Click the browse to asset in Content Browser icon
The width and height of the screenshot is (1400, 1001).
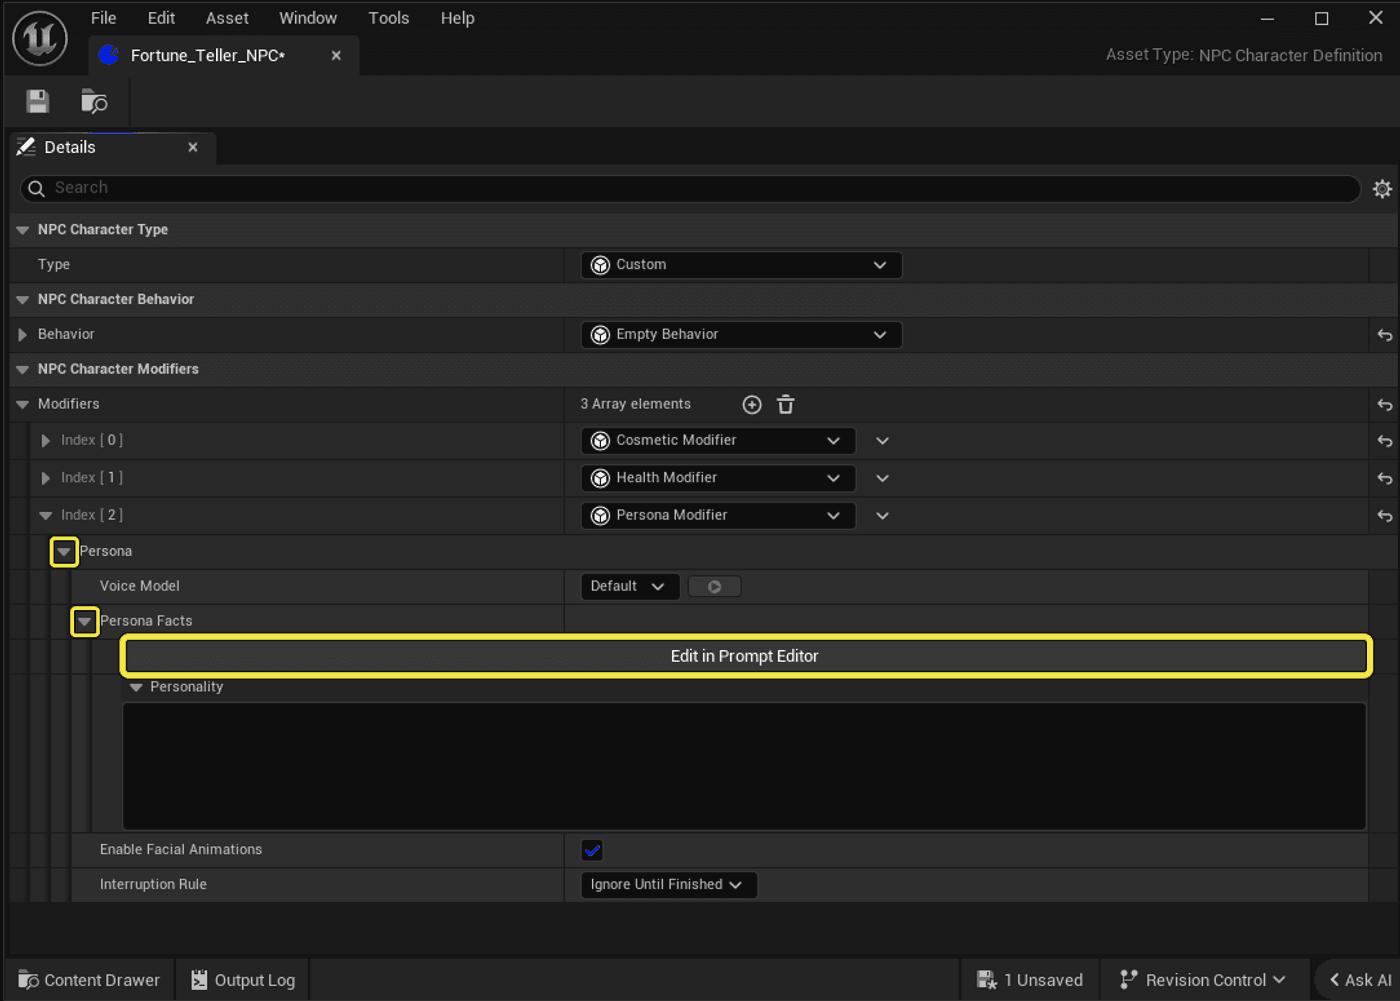point(94,101)
